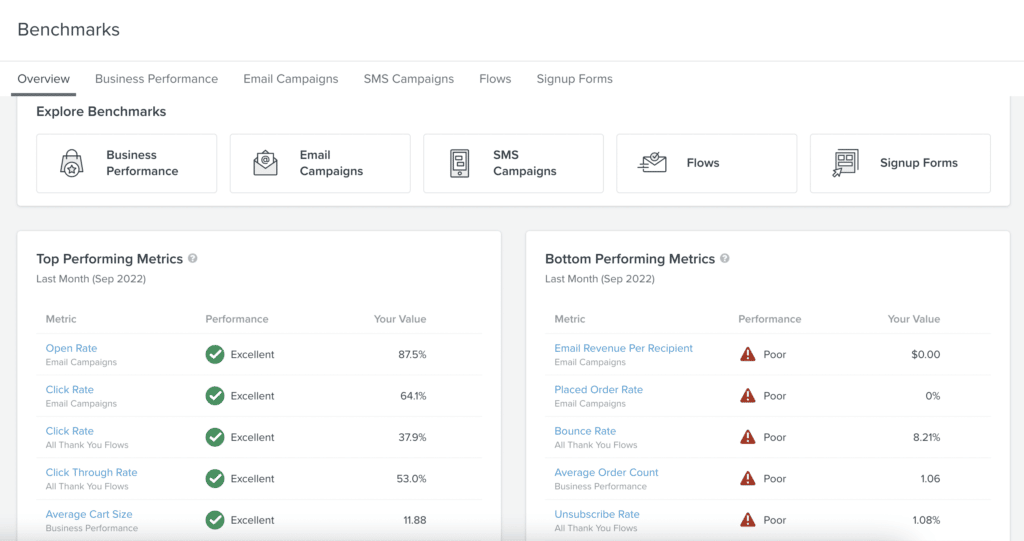Image resolution: width=1024 pixels, height=541 pixels.
Task: Open the Placed Order Rate link
Action: 599,389
